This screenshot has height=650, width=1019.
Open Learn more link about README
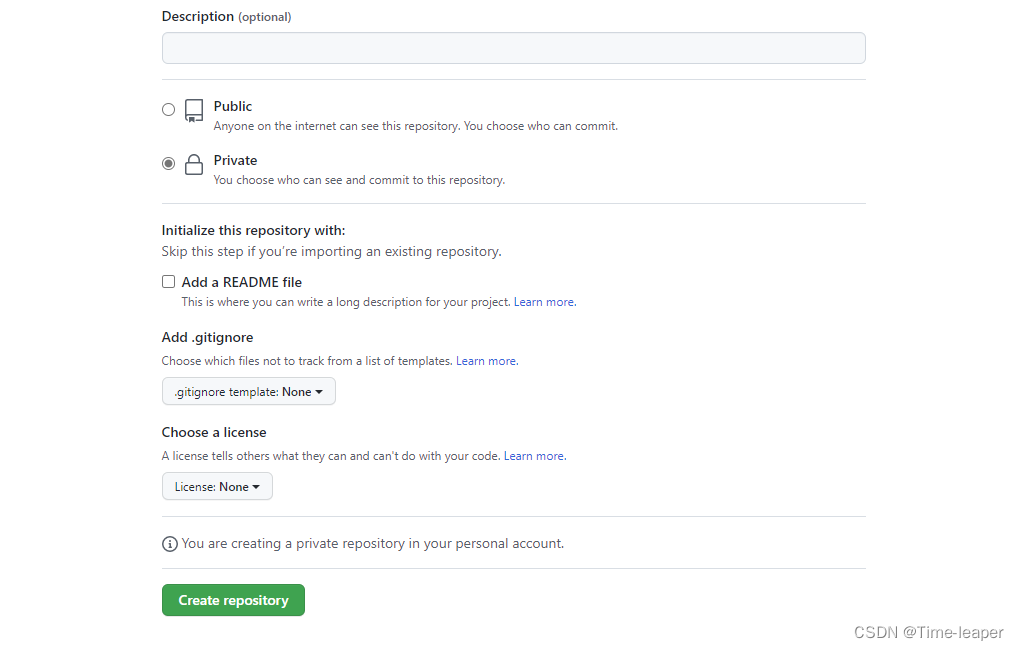[x=545, y=302]
